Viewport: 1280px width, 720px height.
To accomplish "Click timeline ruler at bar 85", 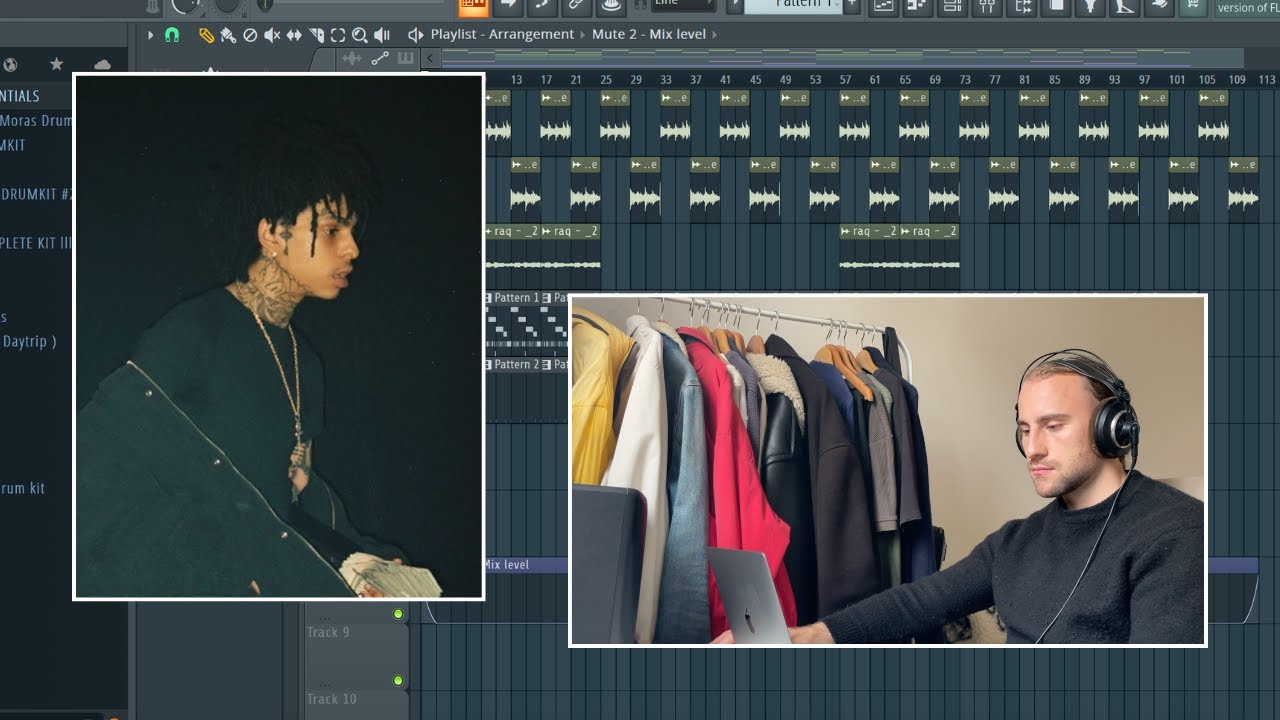I will tap(1054, 79).
